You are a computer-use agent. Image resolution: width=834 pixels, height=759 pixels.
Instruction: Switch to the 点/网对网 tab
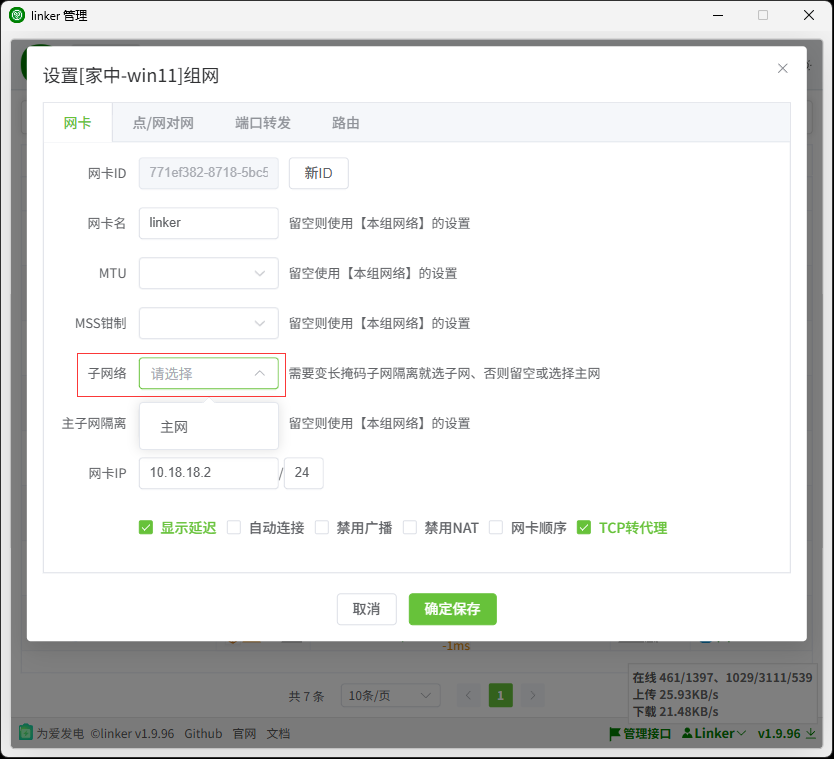click(x=163, y=123)
